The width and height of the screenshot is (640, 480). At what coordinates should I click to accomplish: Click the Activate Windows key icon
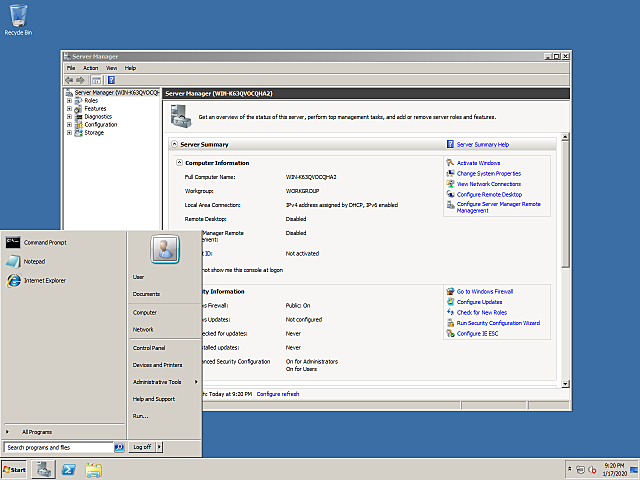(x=450, y=162)
